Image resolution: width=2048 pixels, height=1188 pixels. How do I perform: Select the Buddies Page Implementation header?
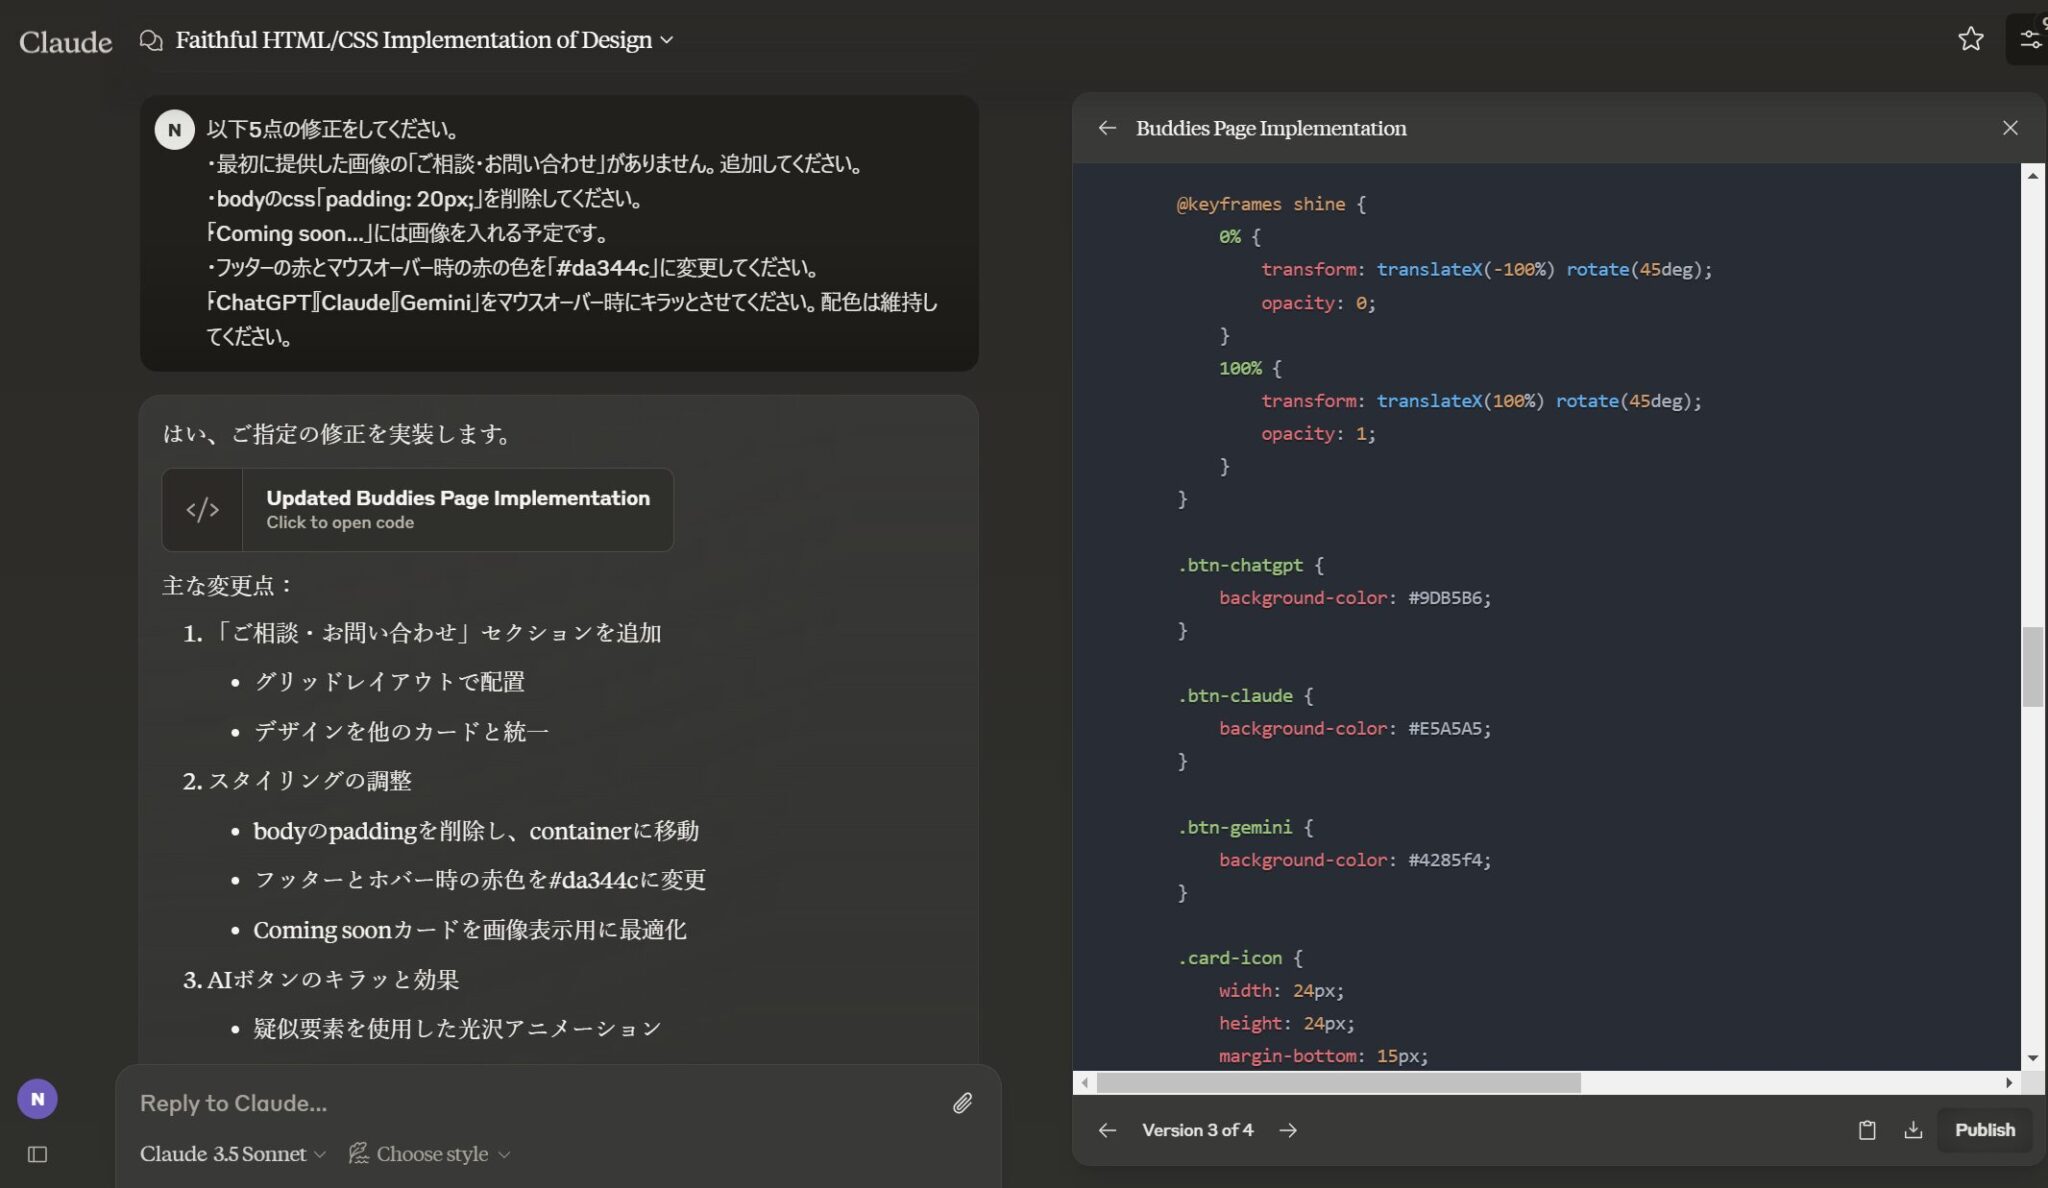(x=1271, y=128)
